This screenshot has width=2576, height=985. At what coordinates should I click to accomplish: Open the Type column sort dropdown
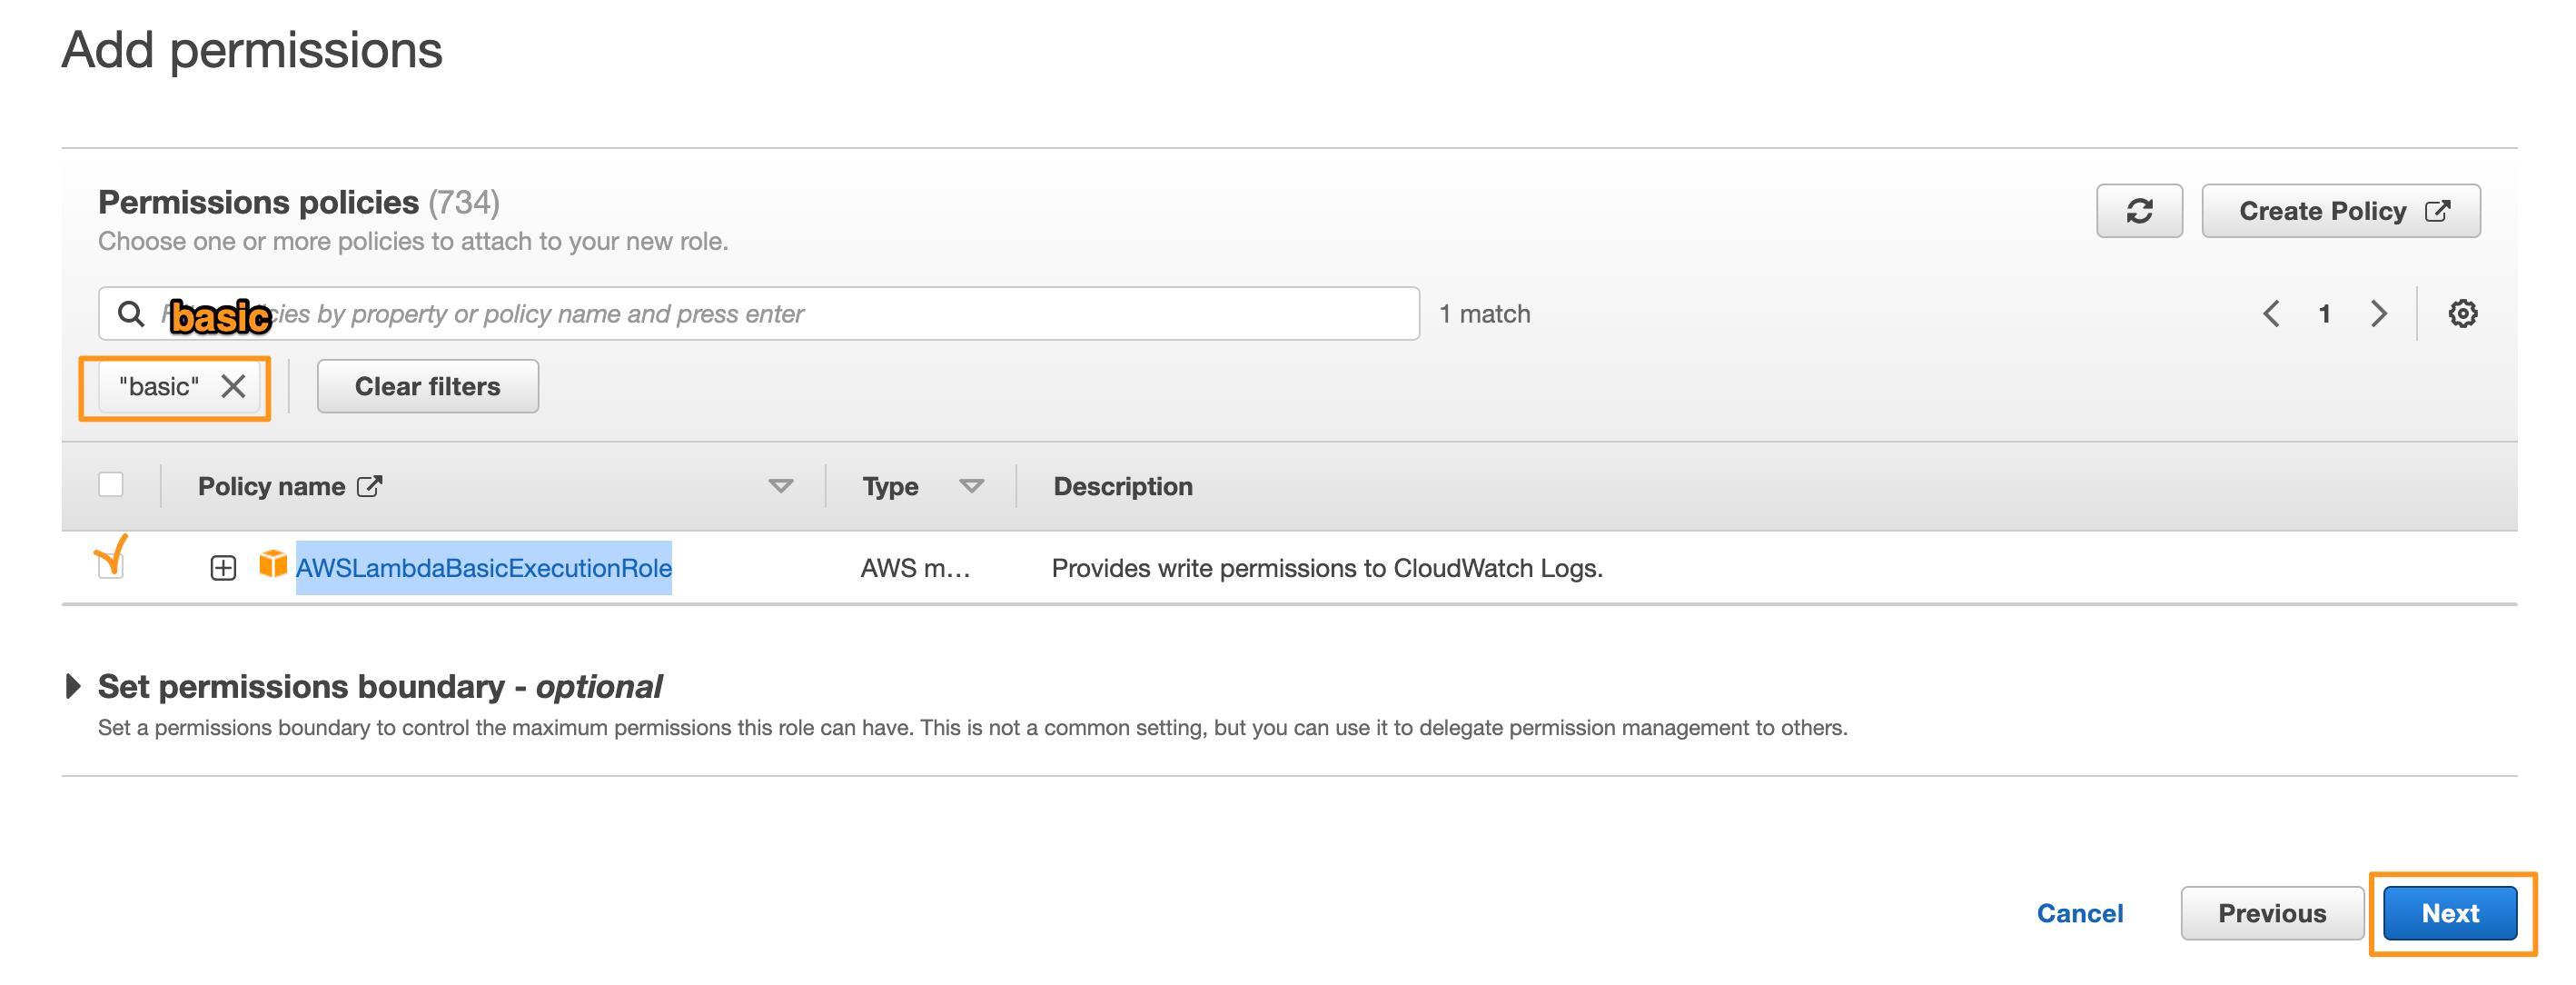(971, 486)
